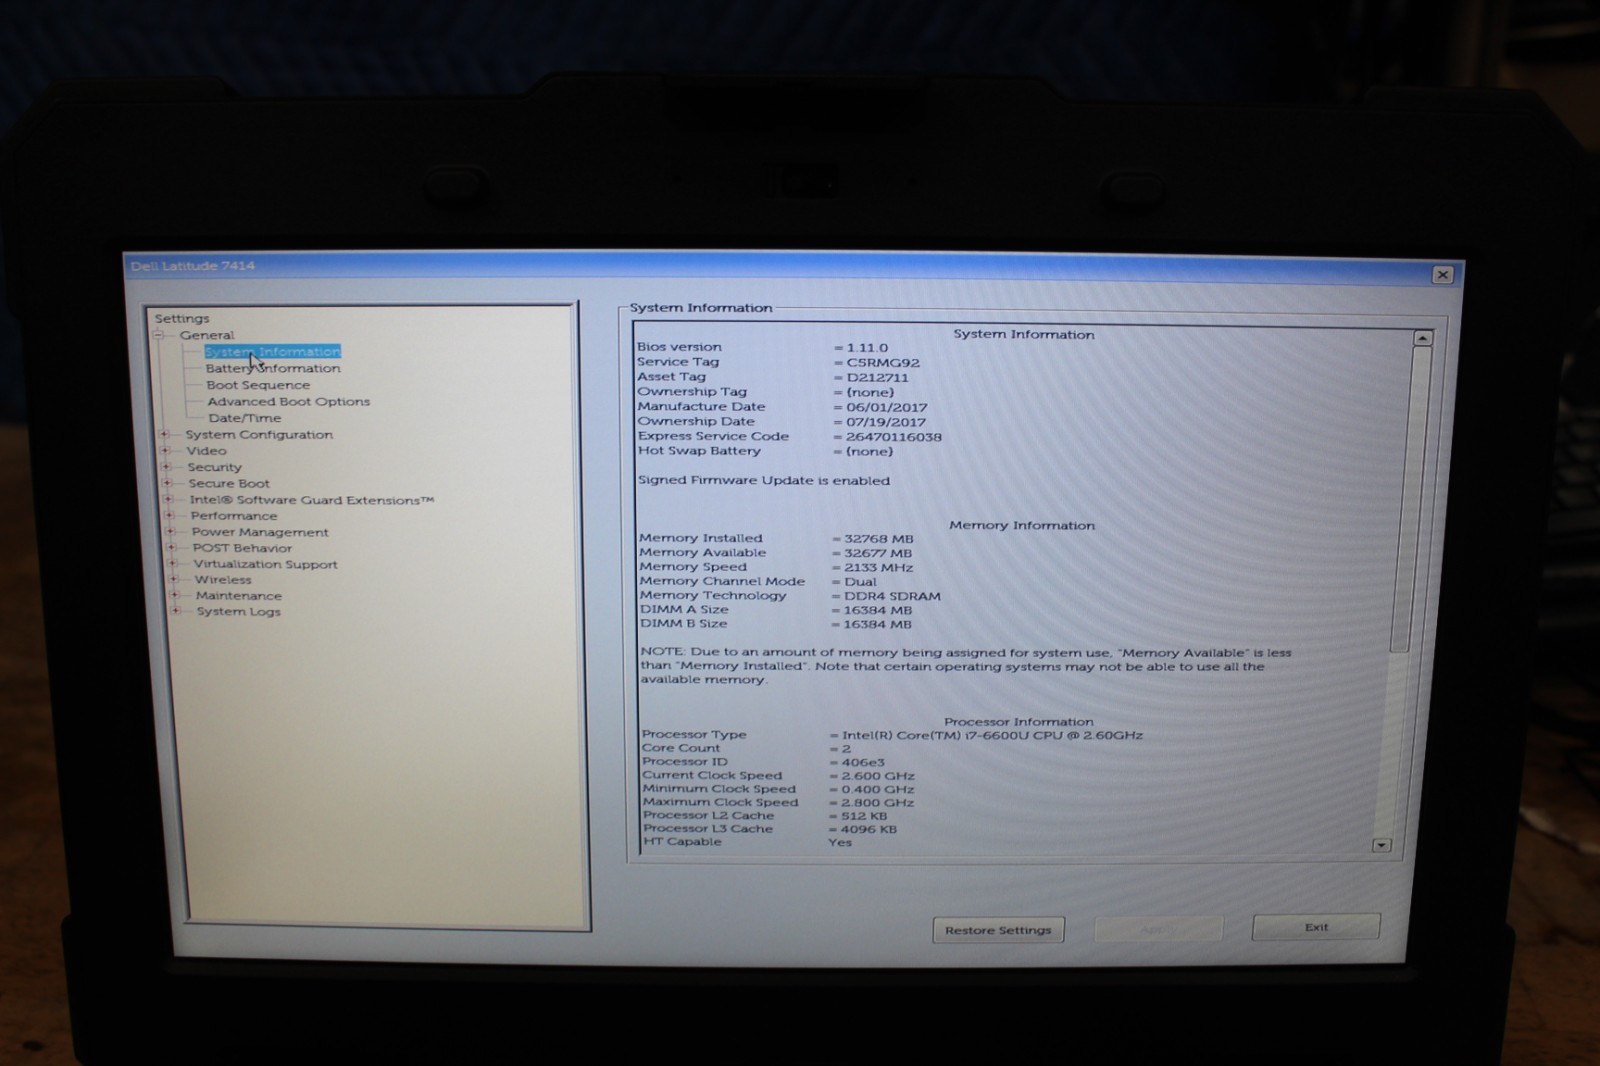1600x1066 pixels.
Task: Expand the Security settings section
Action: [x=166, y=467]
